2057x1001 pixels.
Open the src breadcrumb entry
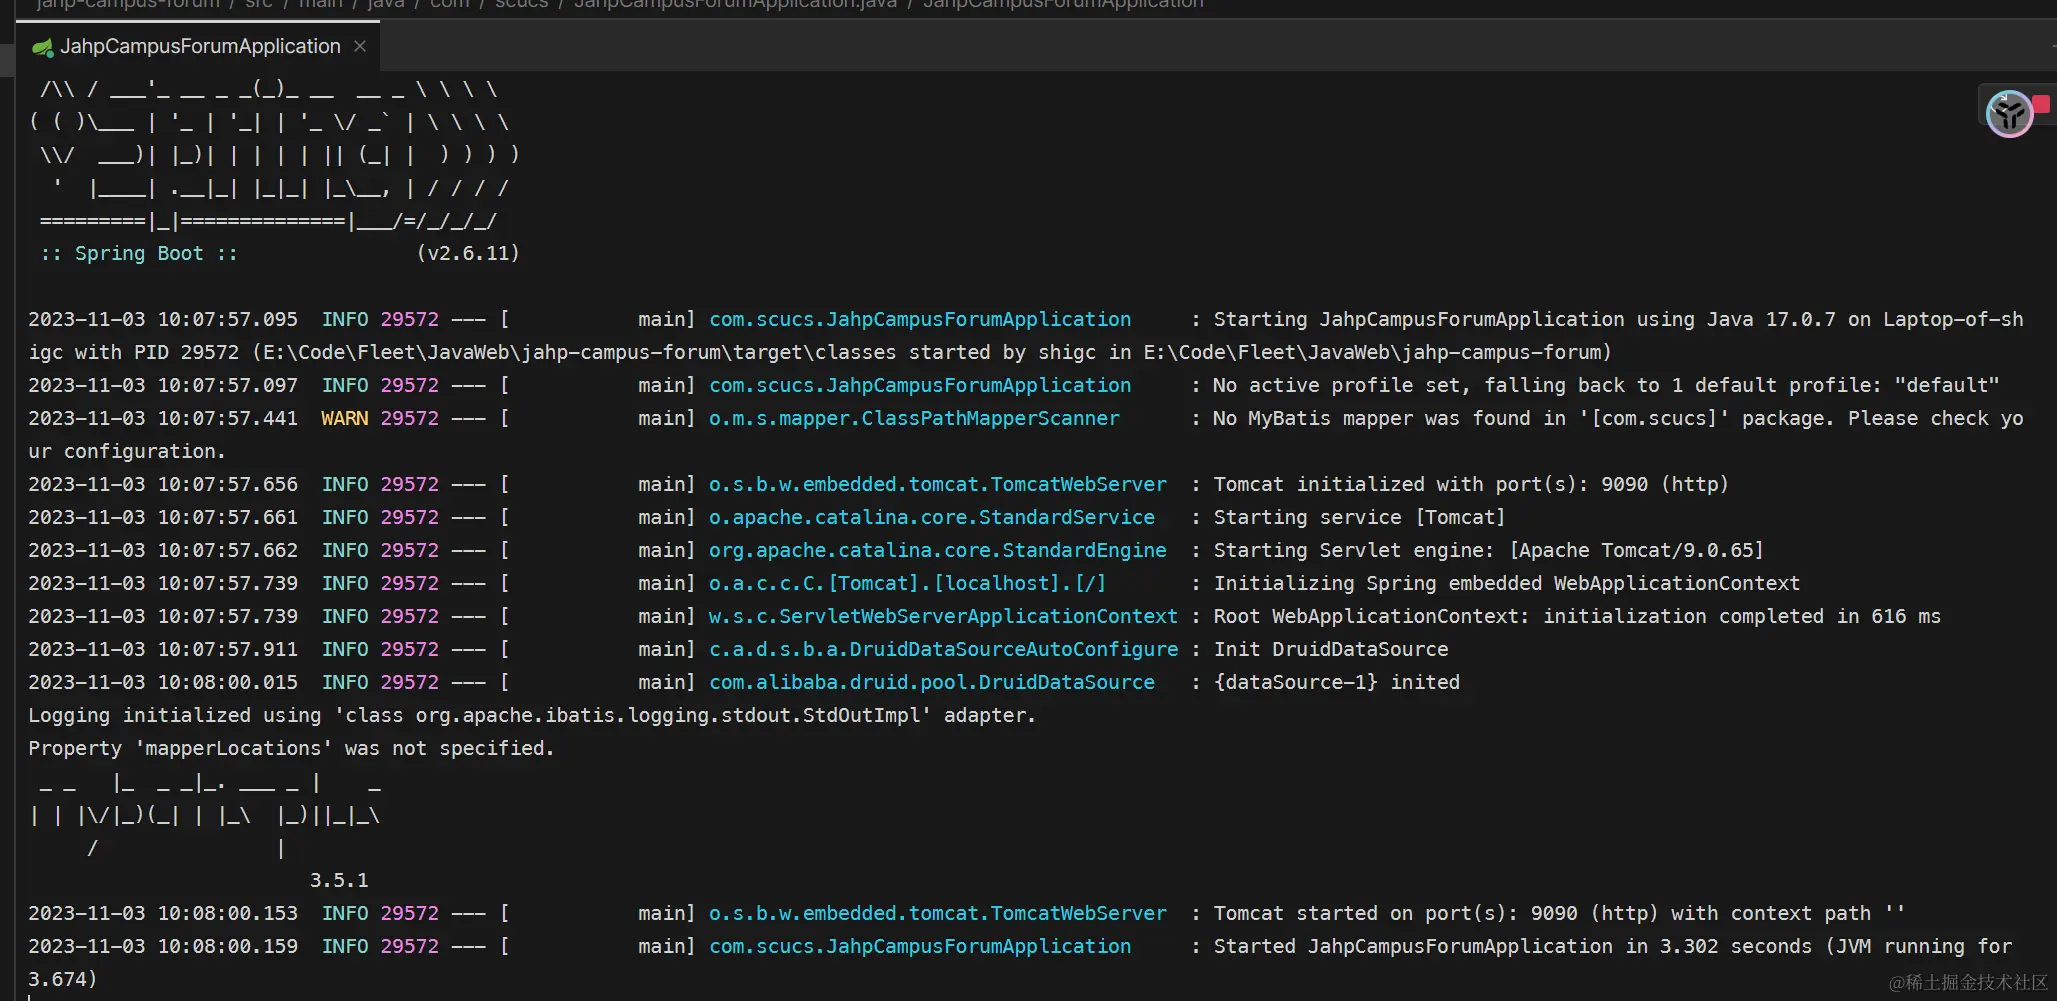coord(257,4)
